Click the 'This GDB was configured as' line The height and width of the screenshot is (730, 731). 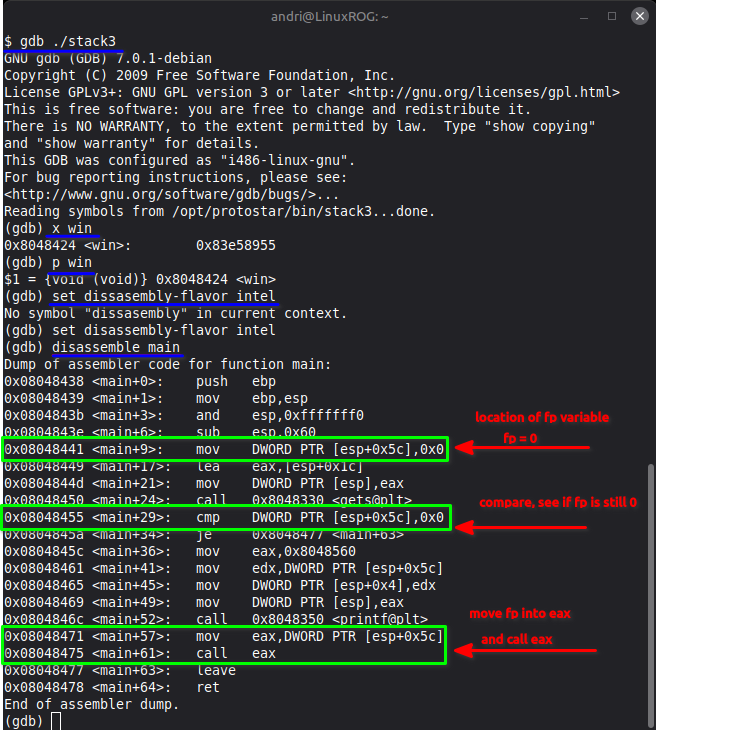coord(179,160)
